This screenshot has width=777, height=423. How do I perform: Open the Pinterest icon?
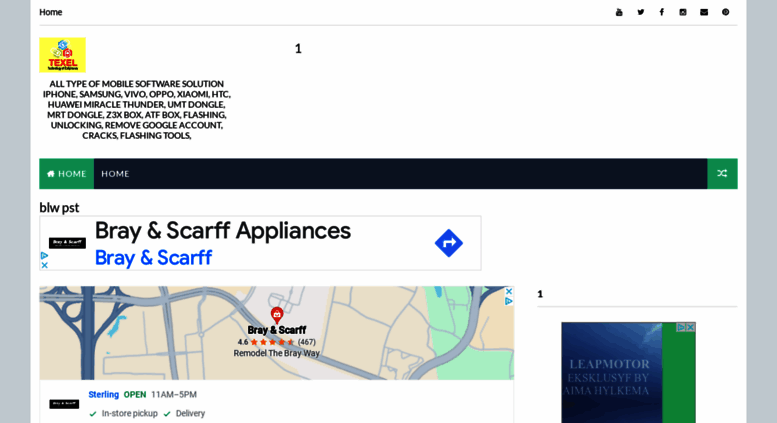[725, 12]
